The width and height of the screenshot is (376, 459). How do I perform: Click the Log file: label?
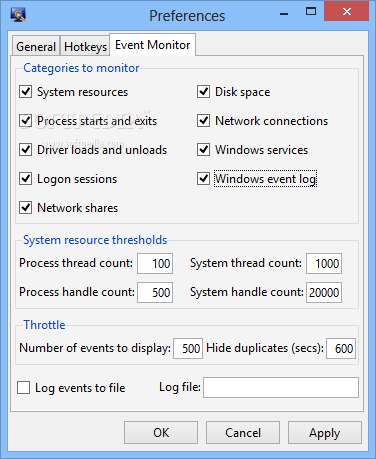pyautogui.click(x=180, y=387)
